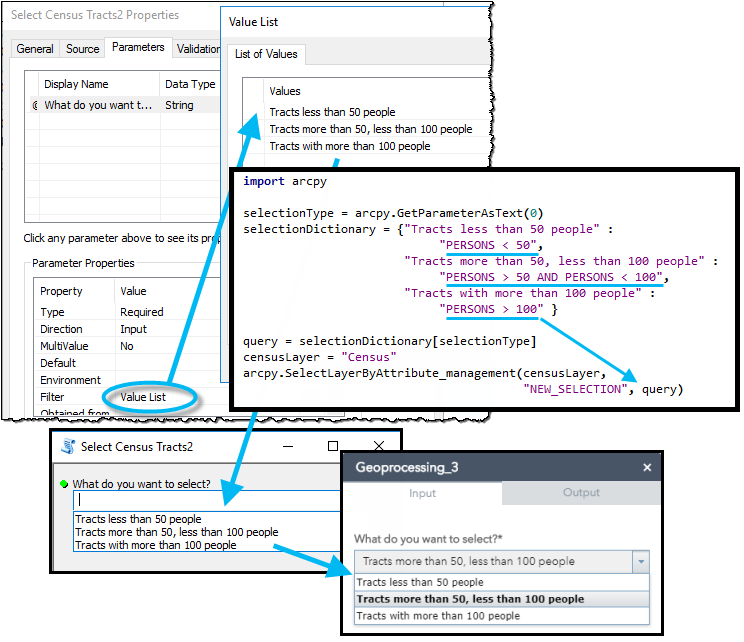Close the Select Census Tracts2 window

pyautogui.click(x=379, y=446)
